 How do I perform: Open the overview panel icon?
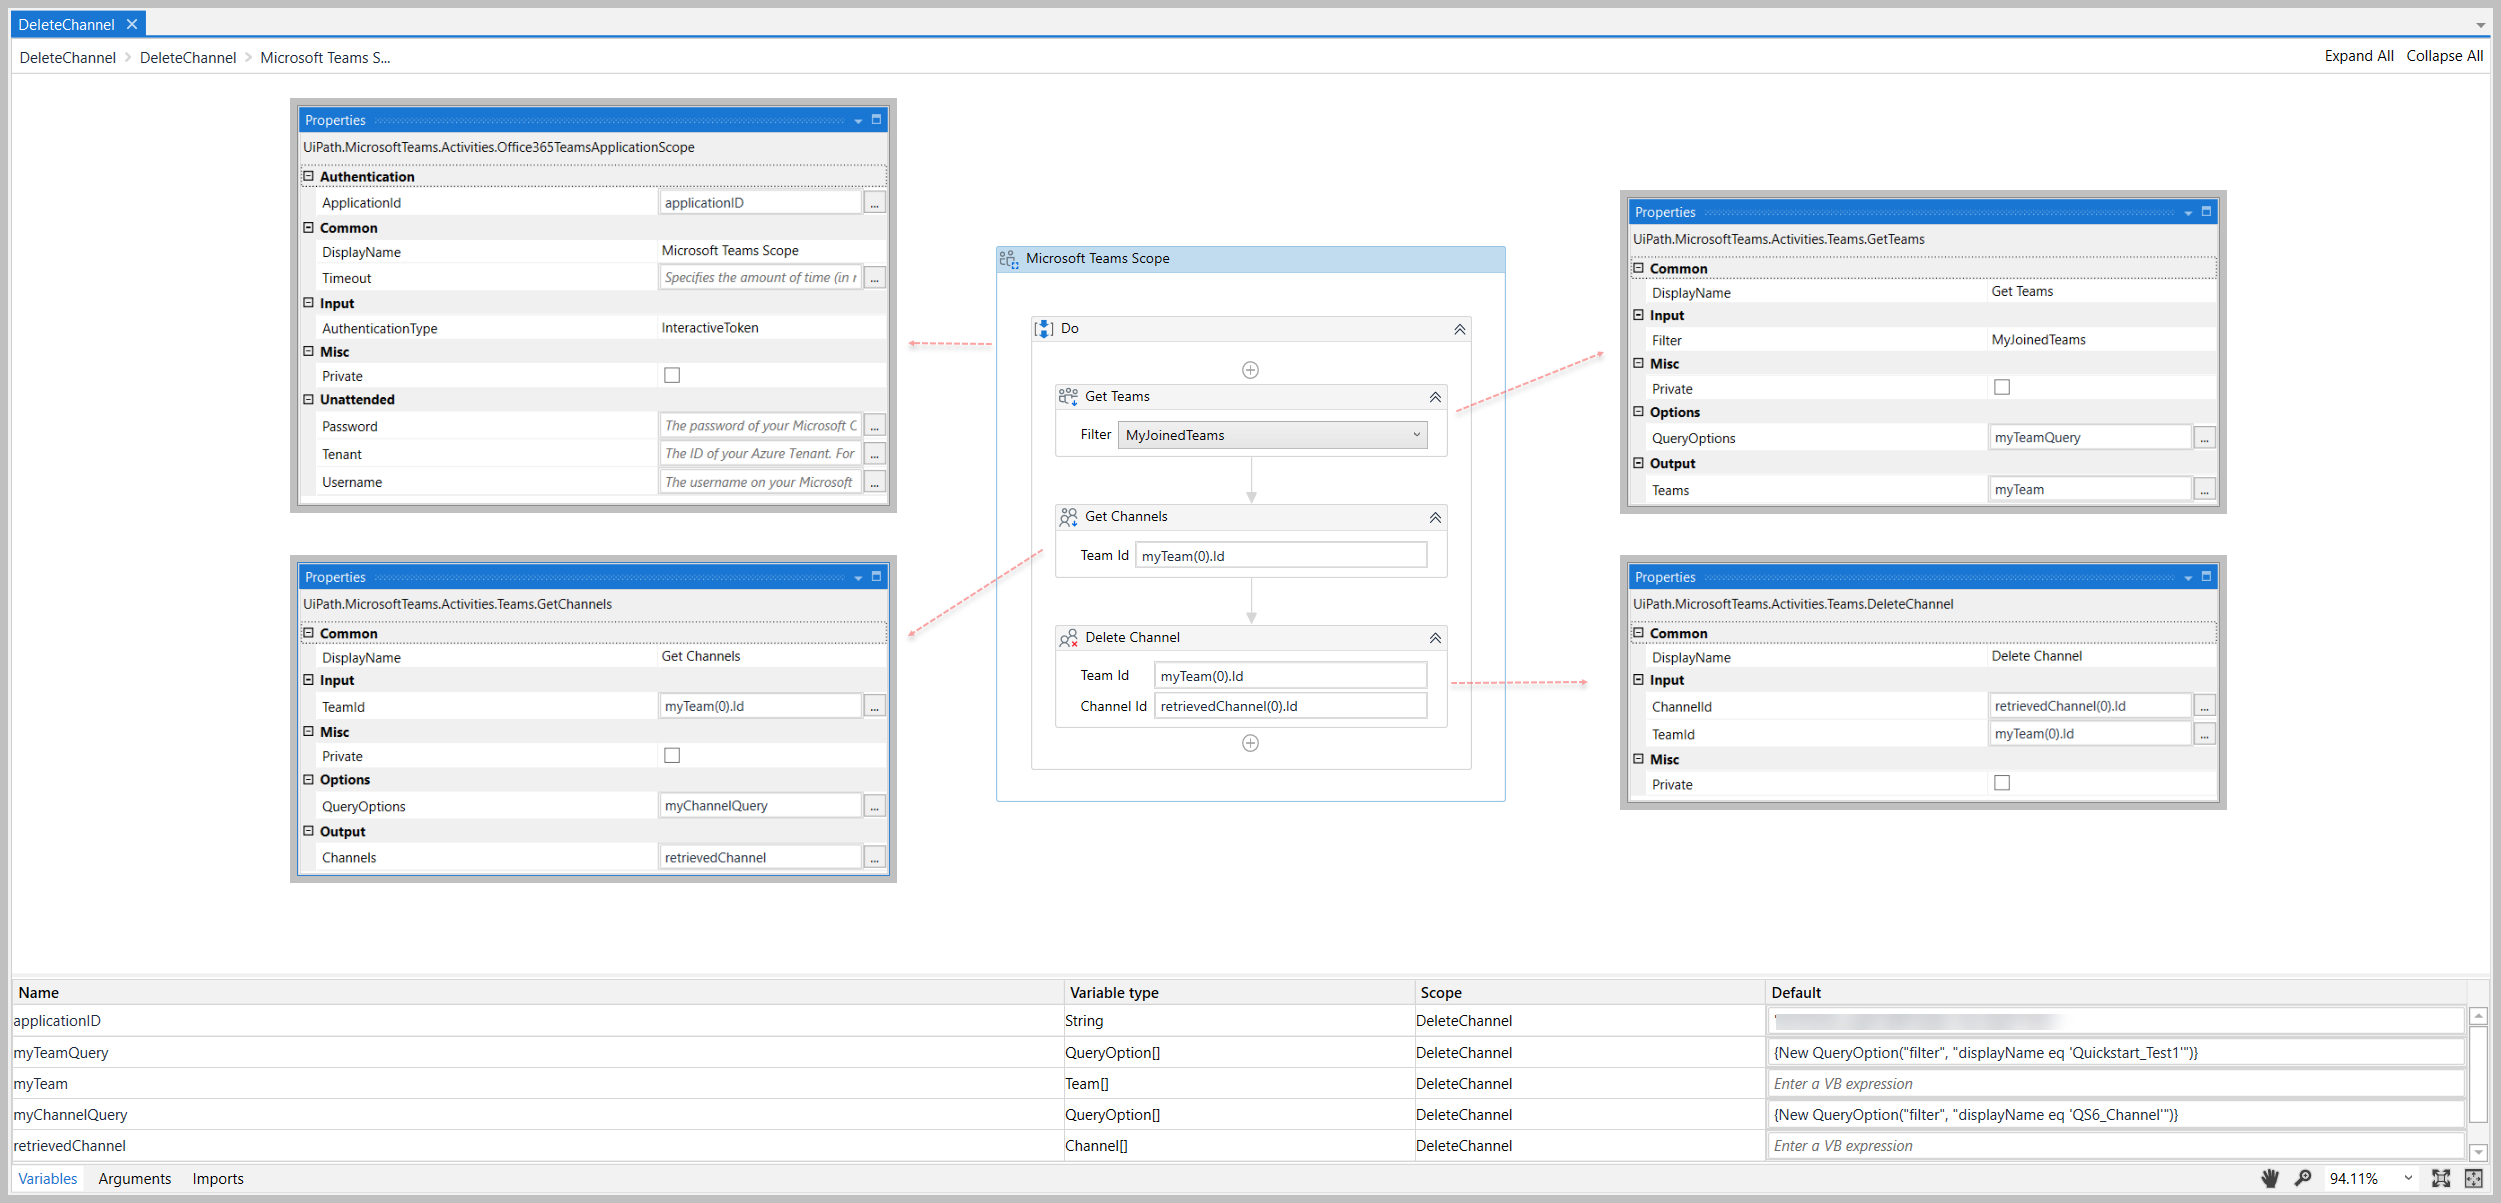point(2474,1178)
